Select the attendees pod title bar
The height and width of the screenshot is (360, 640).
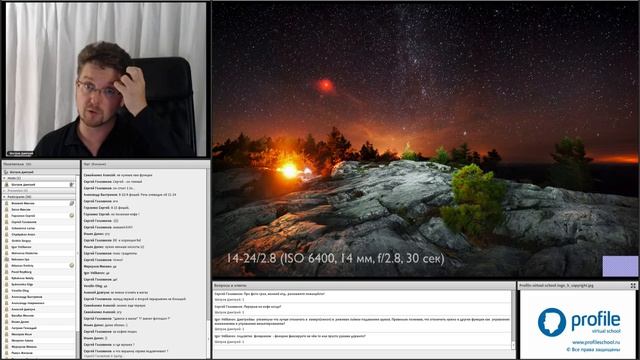40,164
